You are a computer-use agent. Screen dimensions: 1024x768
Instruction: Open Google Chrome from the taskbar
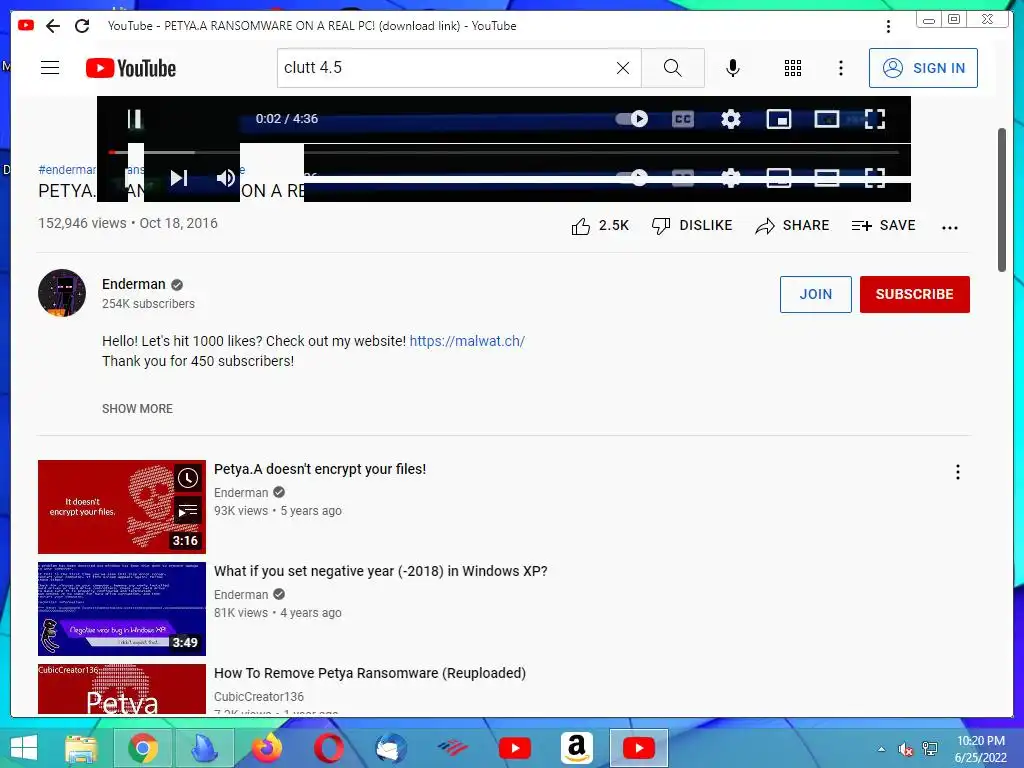143,748
